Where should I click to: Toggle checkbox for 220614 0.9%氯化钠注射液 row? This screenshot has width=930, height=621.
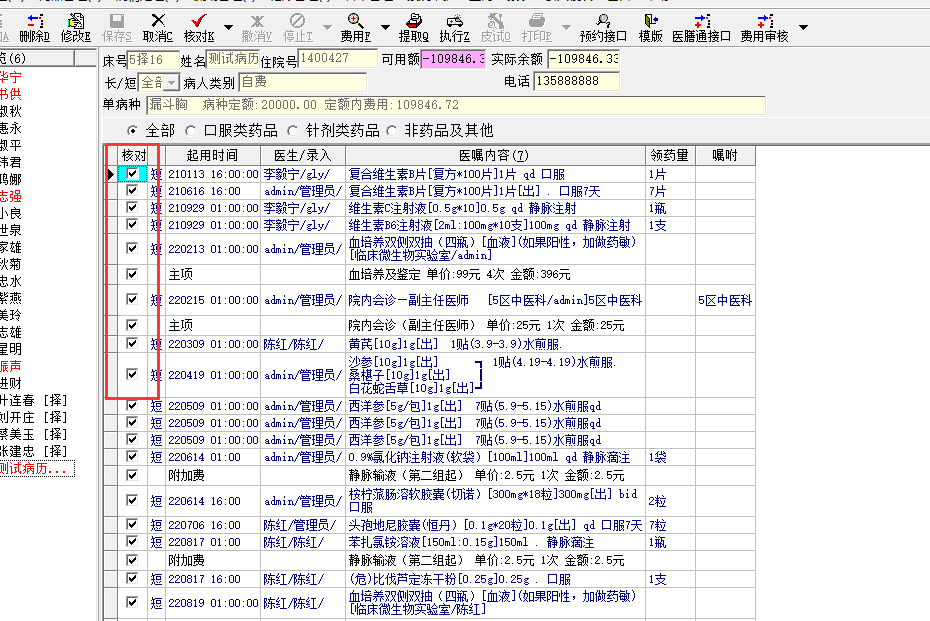tap(132, 456)
